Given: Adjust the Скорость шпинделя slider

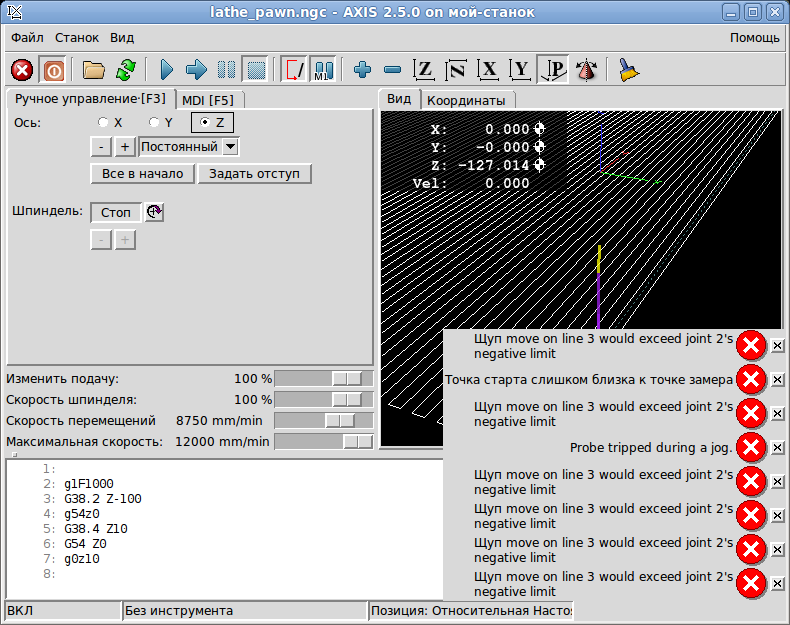Looking at the screenshot, I should [x=347, y=400].
